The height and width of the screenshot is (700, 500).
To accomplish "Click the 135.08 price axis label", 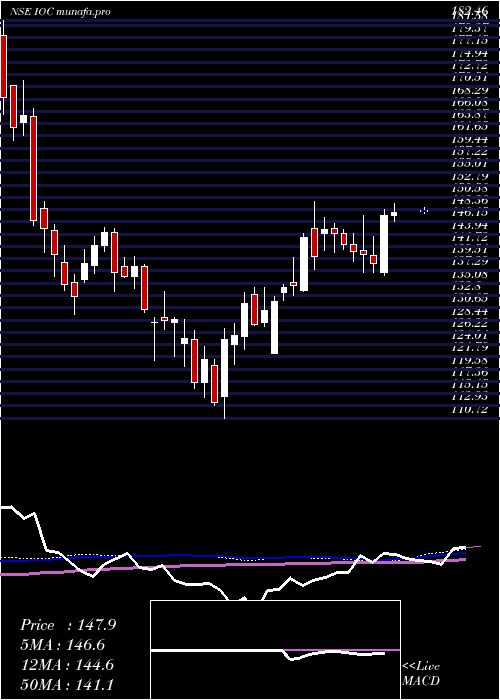I will click(469, 275).
